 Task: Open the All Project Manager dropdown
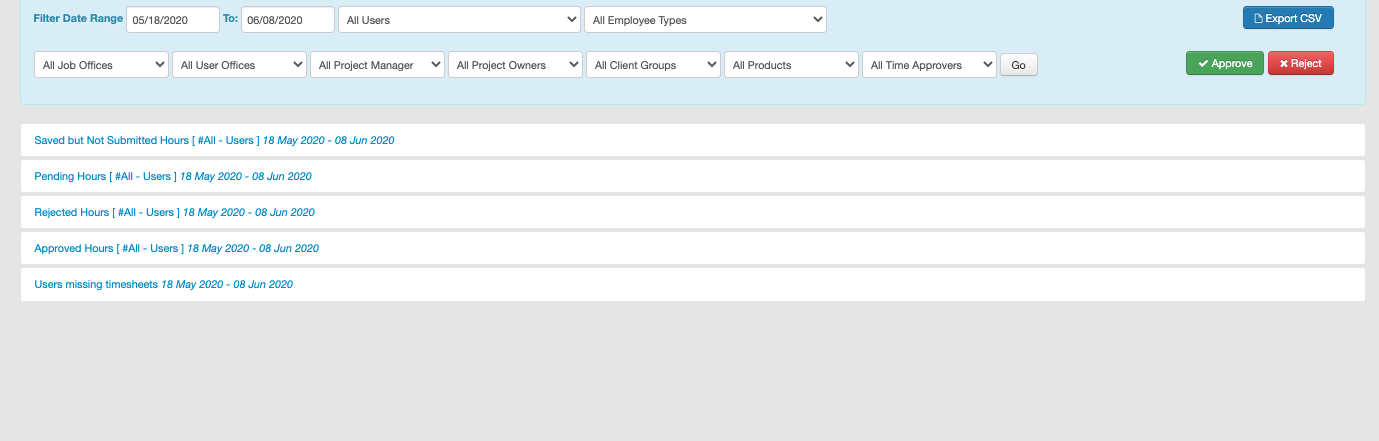coord(377,65)
